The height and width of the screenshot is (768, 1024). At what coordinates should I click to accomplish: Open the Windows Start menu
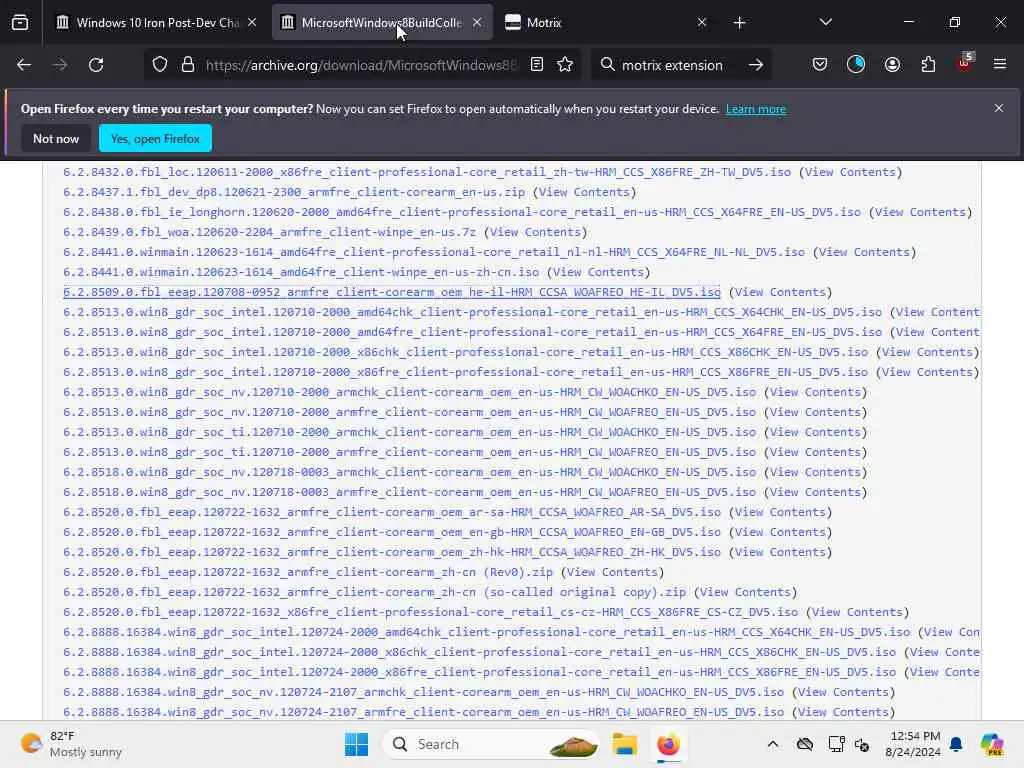point(357,744)
